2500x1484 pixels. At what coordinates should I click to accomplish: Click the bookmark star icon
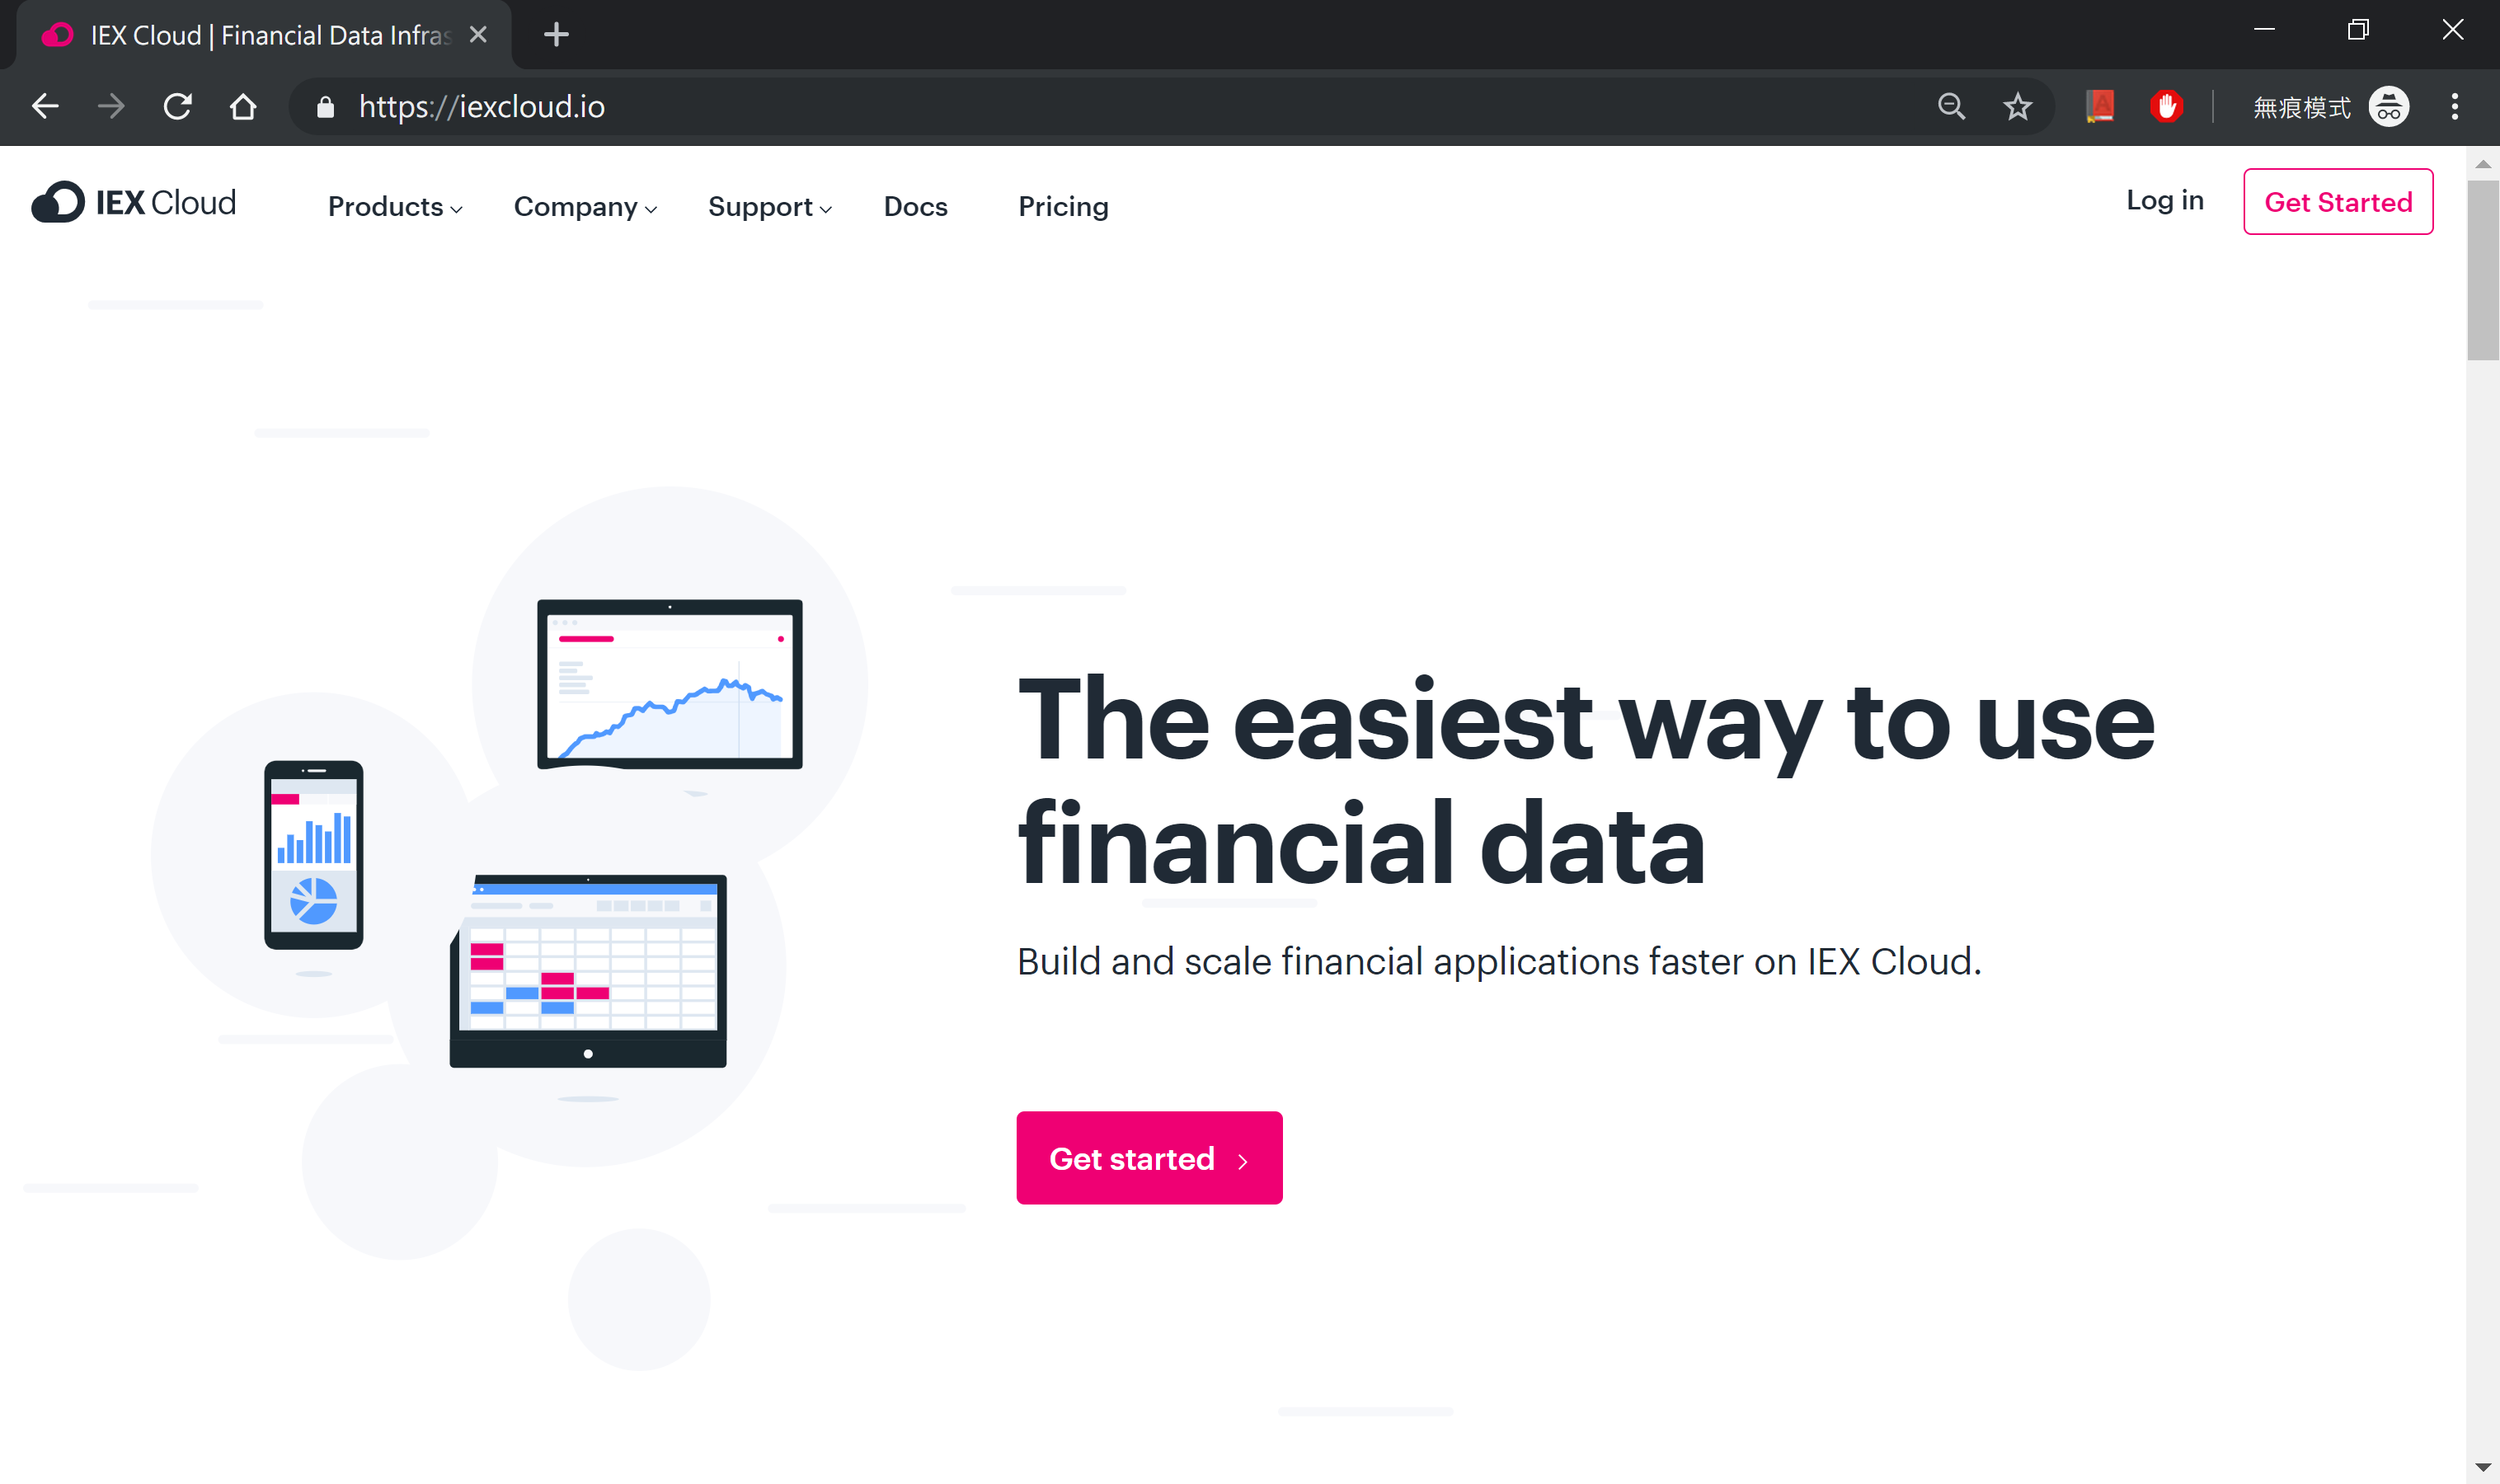pyautogui.click(x=2018, y=106)
